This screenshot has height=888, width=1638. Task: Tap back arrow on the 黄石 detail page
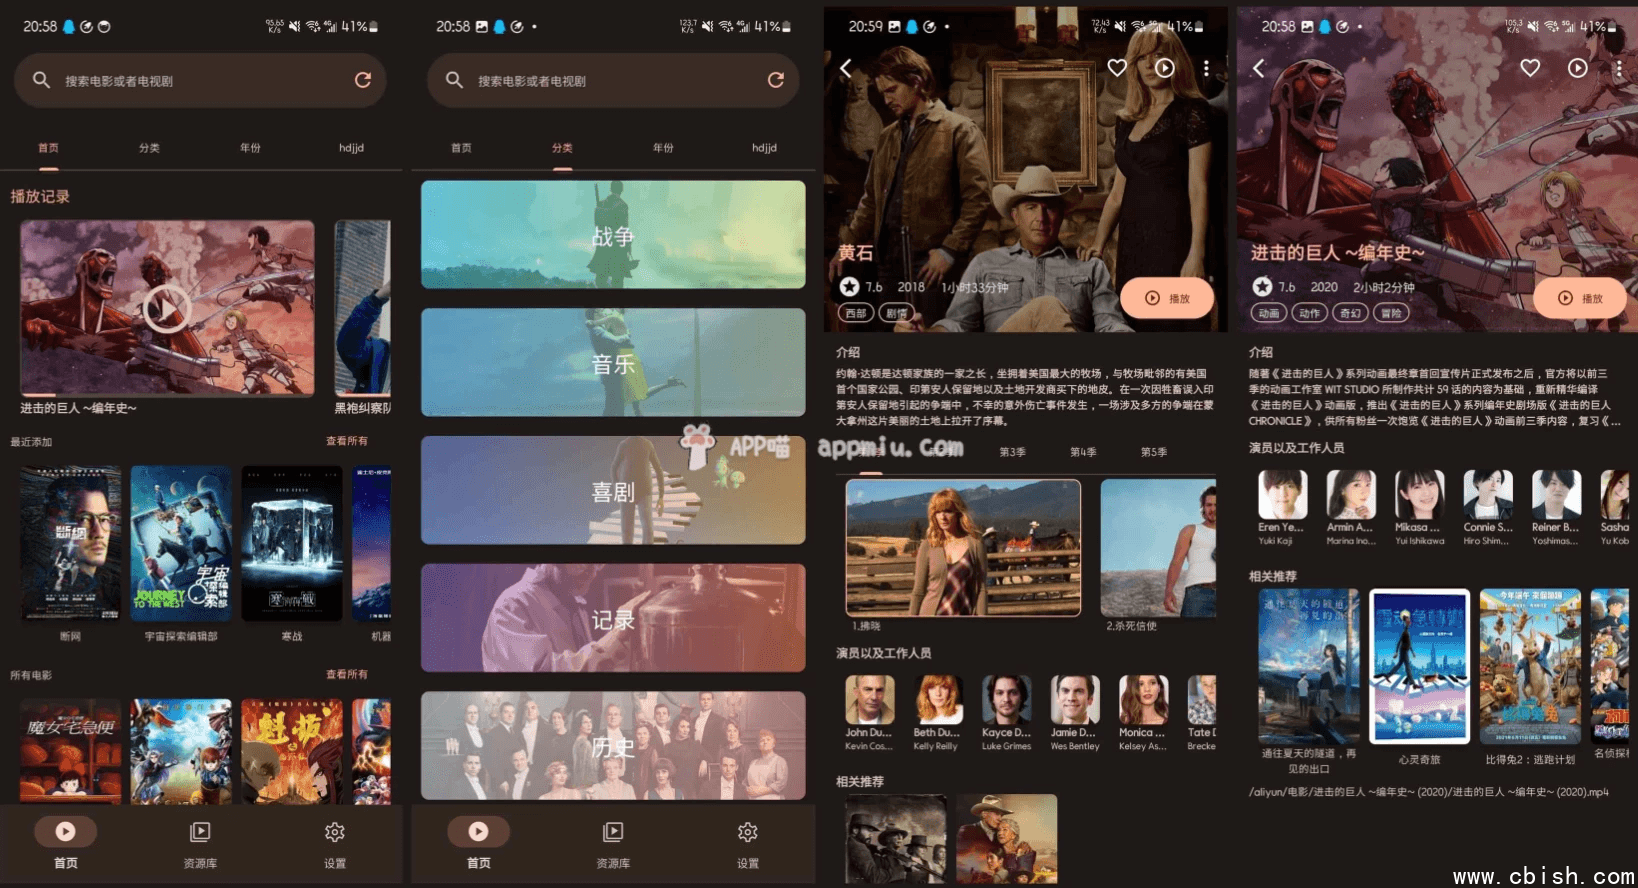tap(846, 68)
